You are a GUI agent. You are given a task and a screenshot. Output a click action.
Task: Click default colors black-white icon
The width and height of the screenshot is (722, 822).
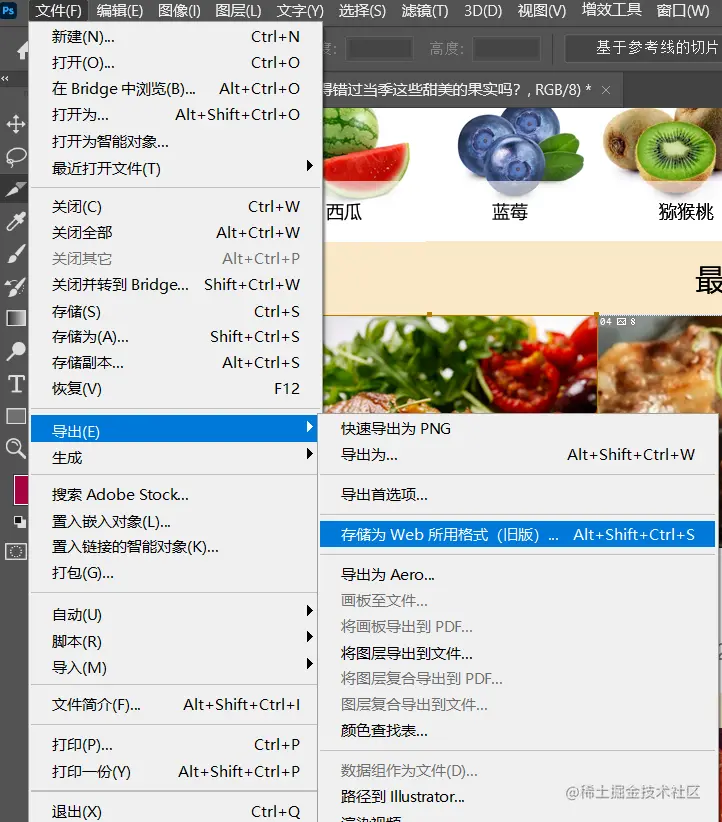(x=19, y=522)
